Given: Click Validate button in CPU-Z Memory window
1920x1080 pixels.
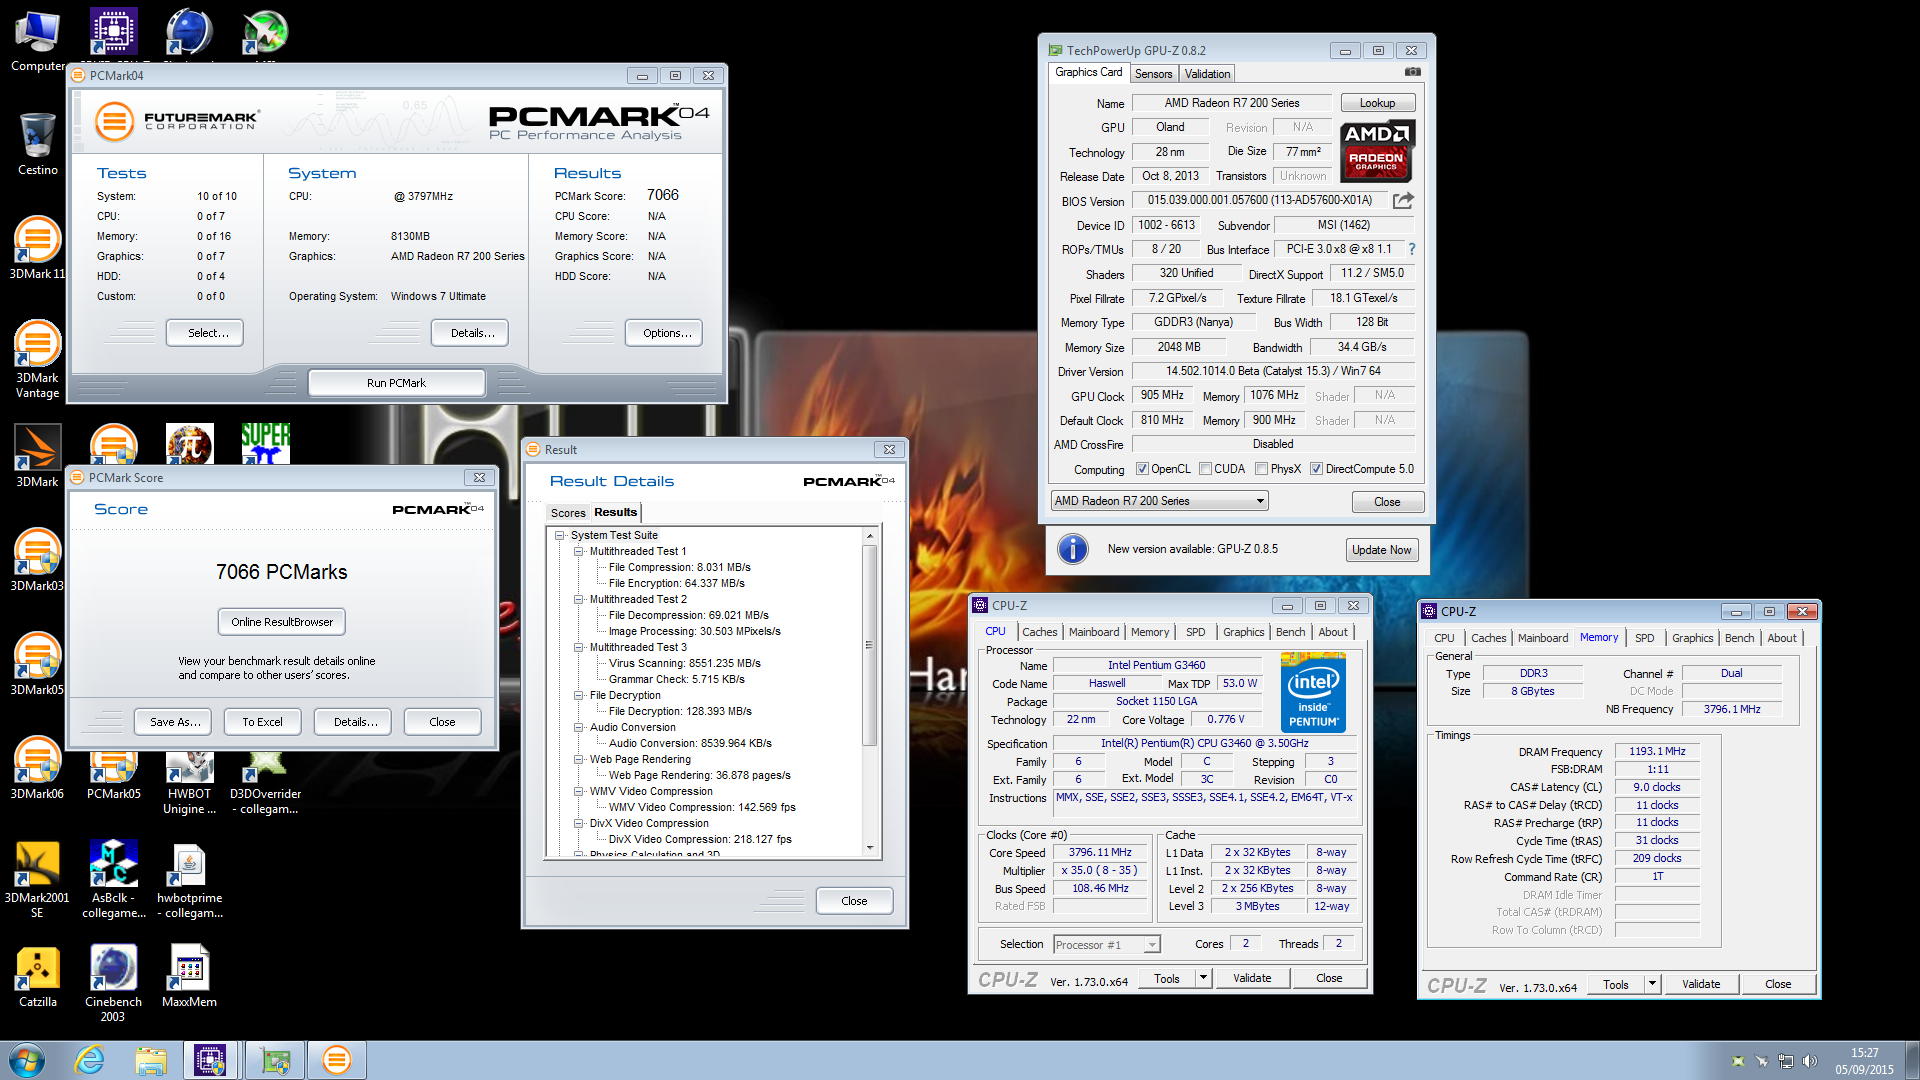Looking at the screenshot, I should pos(1701,984).
